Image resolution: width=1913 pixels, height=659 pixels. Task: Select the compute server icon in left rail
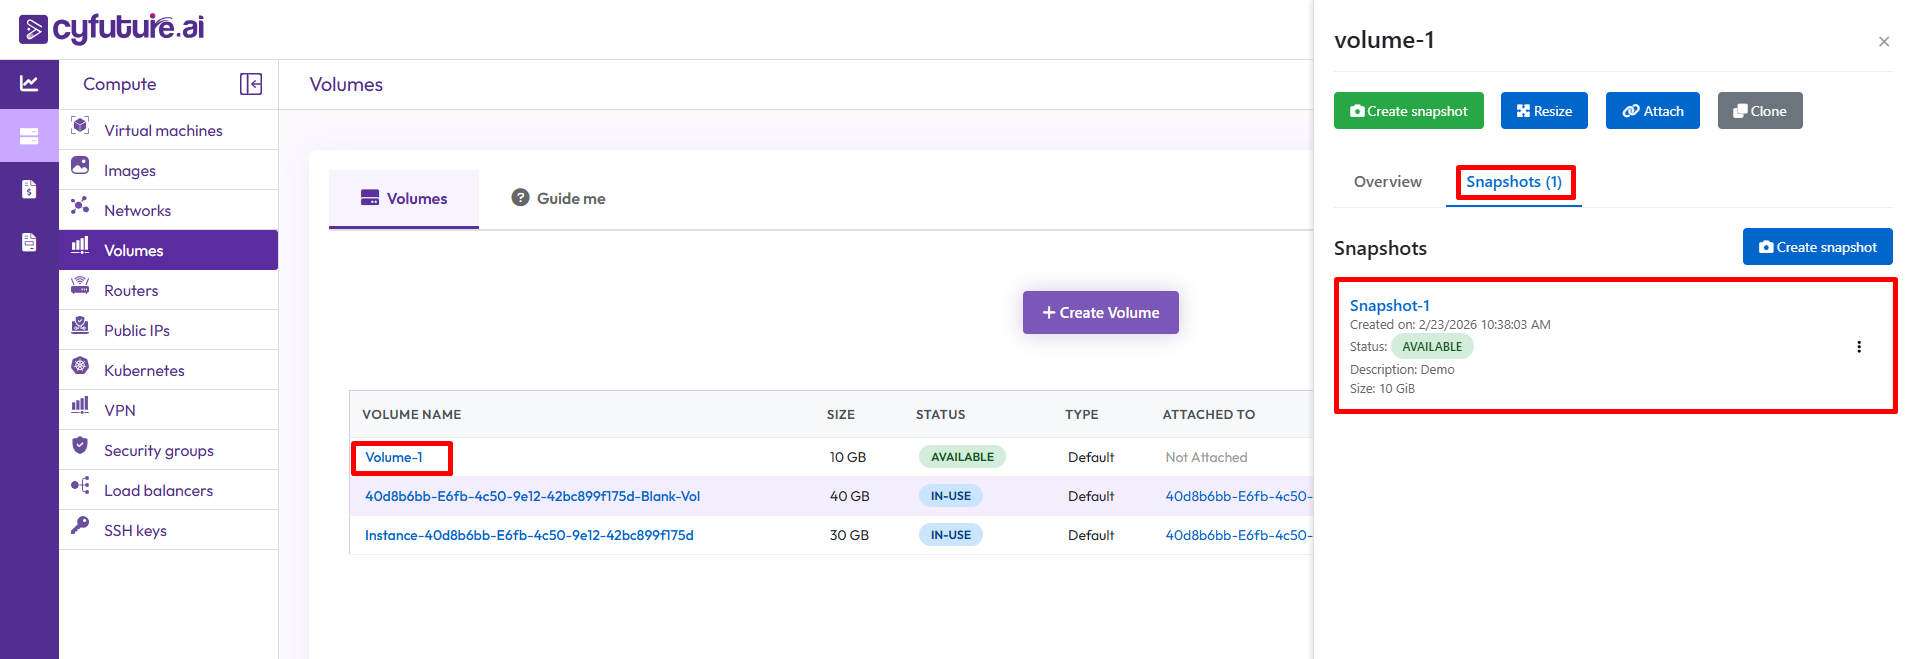coord(29,136)
